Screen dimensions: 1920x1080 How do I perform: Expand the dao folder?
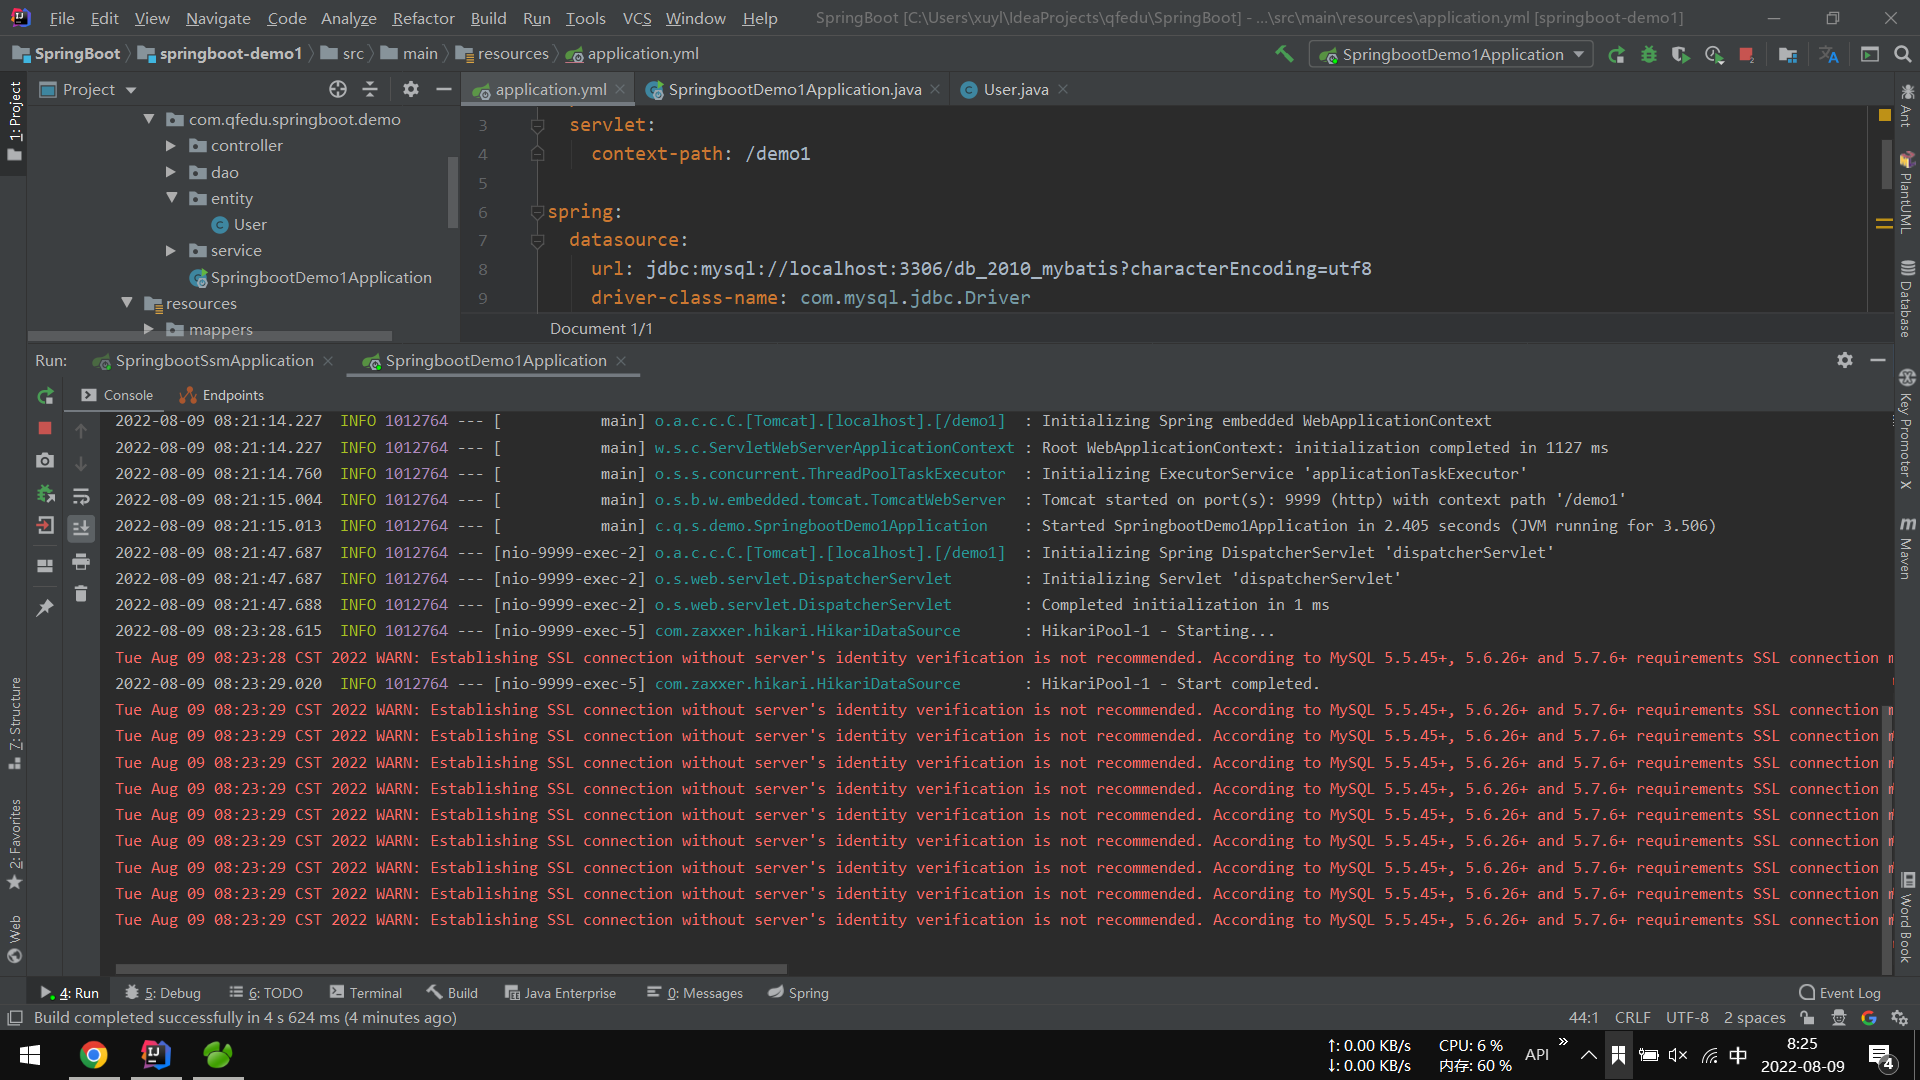171,172
